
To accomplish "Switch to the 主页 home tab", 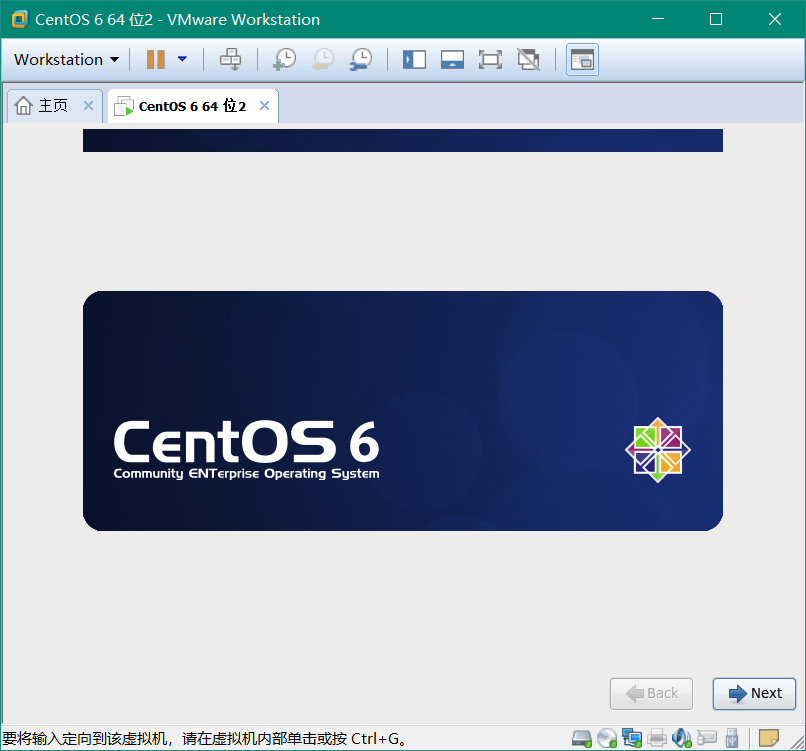I will point(43,106).
